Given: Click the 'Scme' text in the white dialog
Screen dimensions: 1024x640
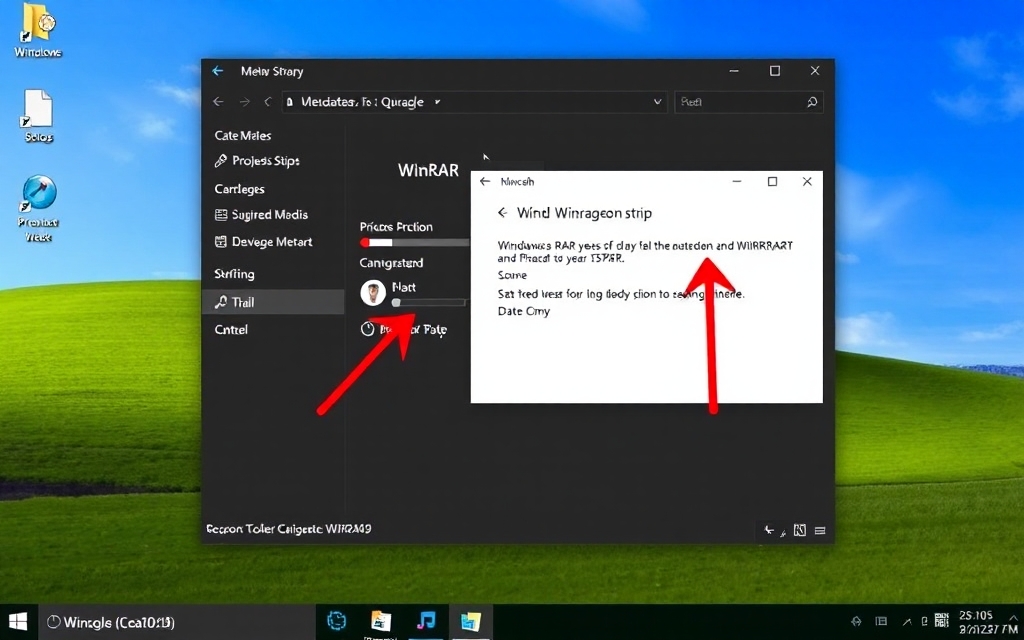Looking at the screenshot, I should pos(513,276).
